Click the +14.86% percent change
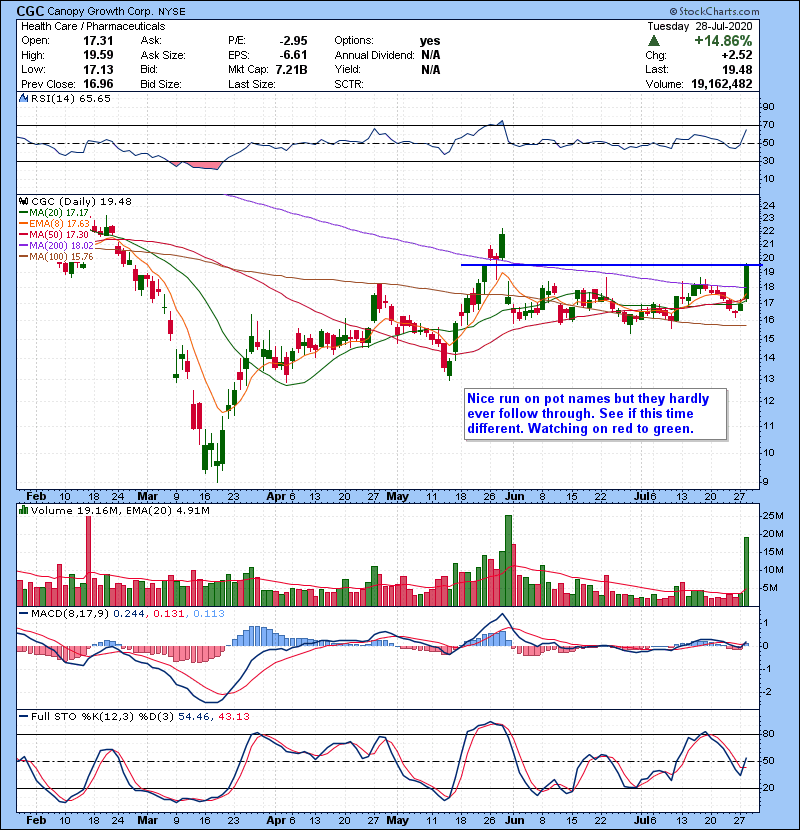 (x=723, y=40)
